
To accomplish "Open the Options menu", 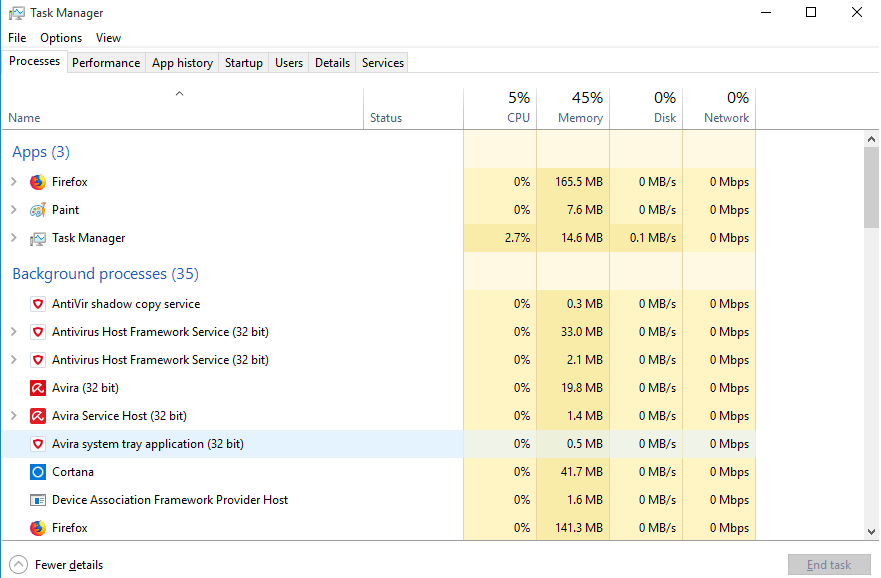I will coord(61,38).
